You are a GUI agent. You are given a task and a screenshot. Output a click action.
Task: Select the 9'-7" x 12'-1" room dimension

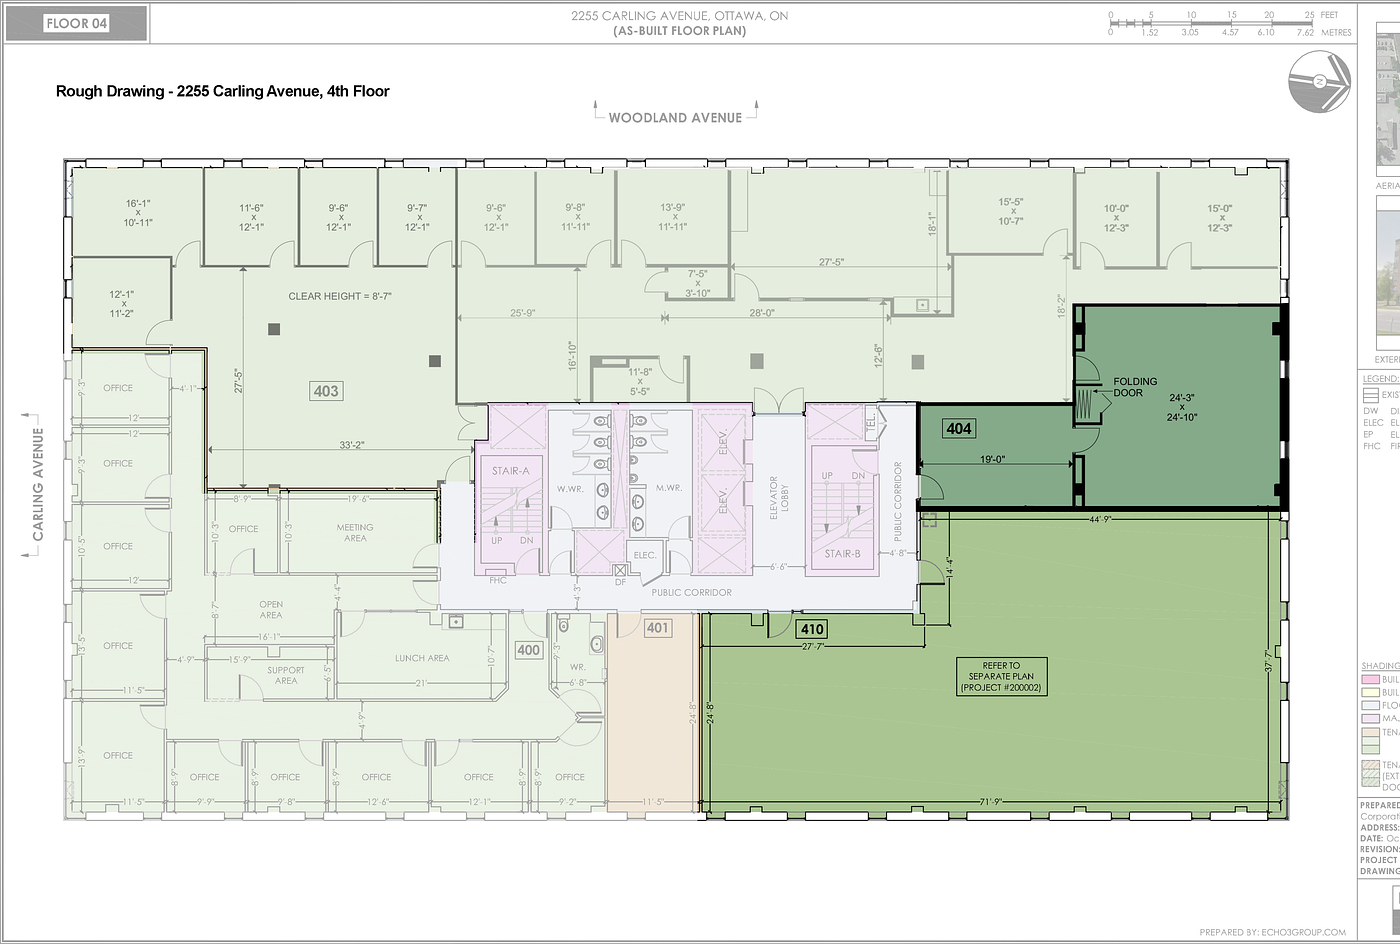coord(419,217)
